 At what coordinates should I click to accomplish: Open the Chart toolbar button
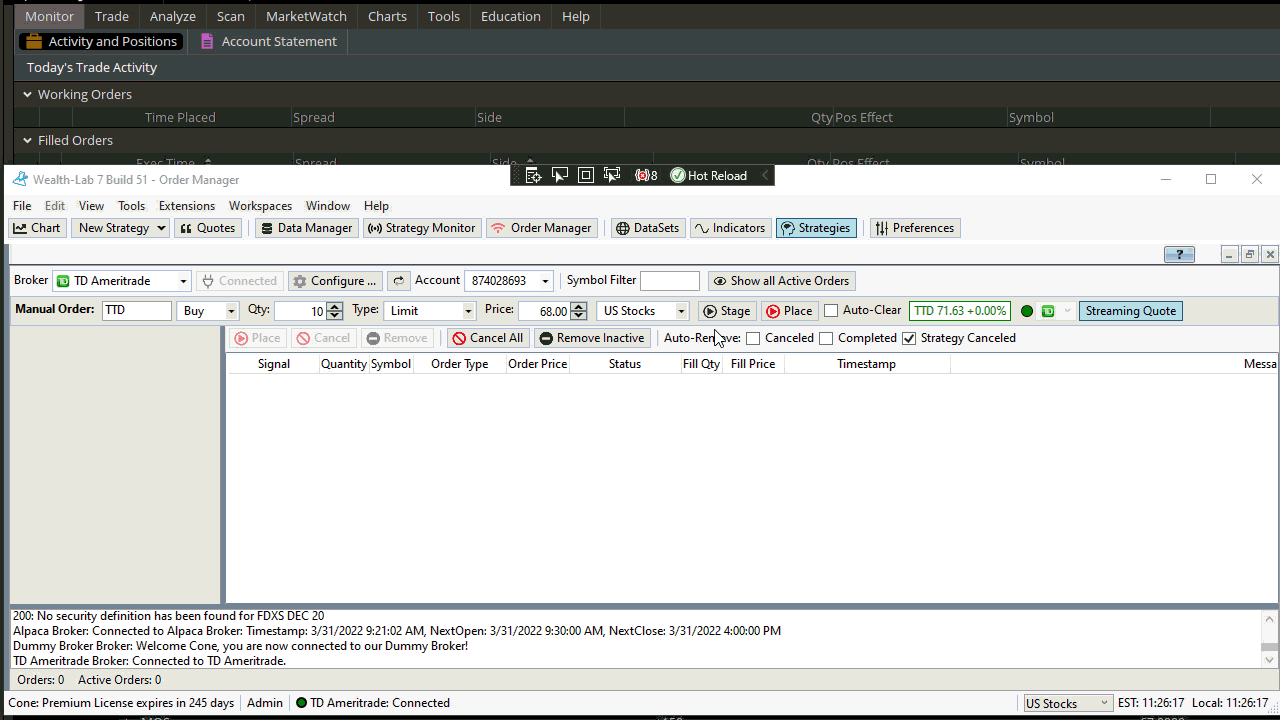tap(37, 228)
